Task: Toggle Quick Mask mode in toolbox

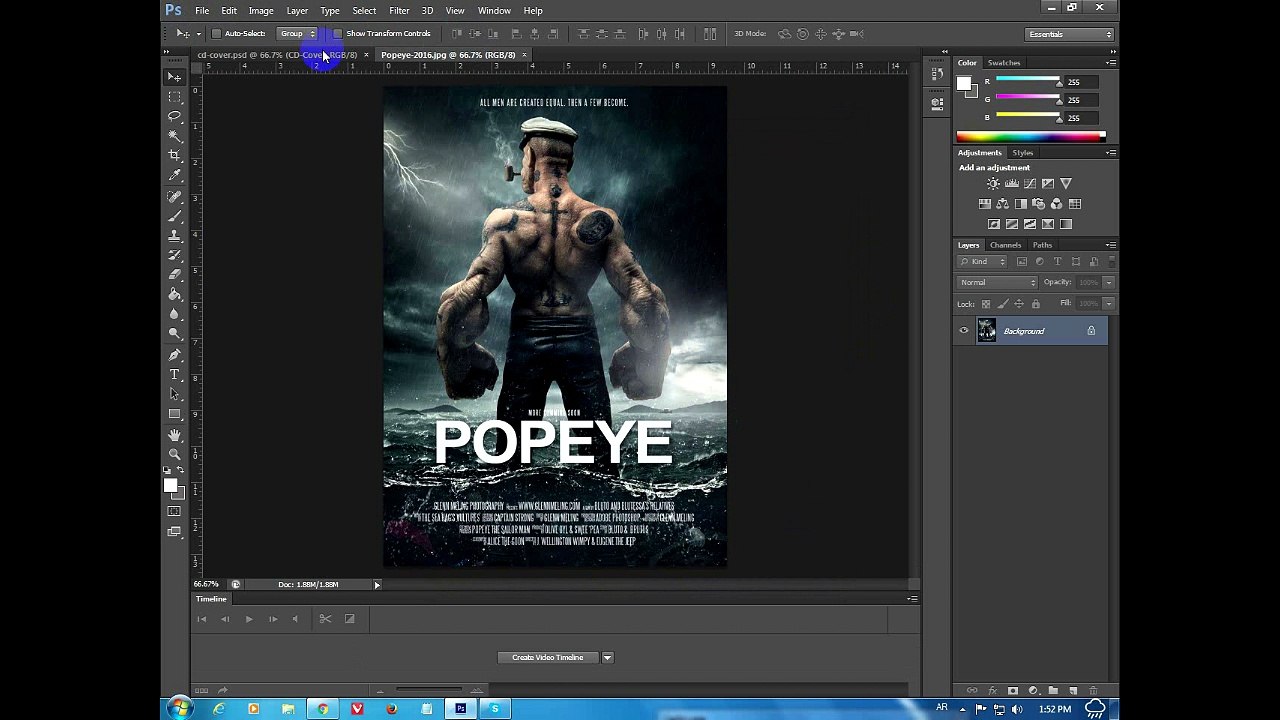Action: click(x=175, y=512)
